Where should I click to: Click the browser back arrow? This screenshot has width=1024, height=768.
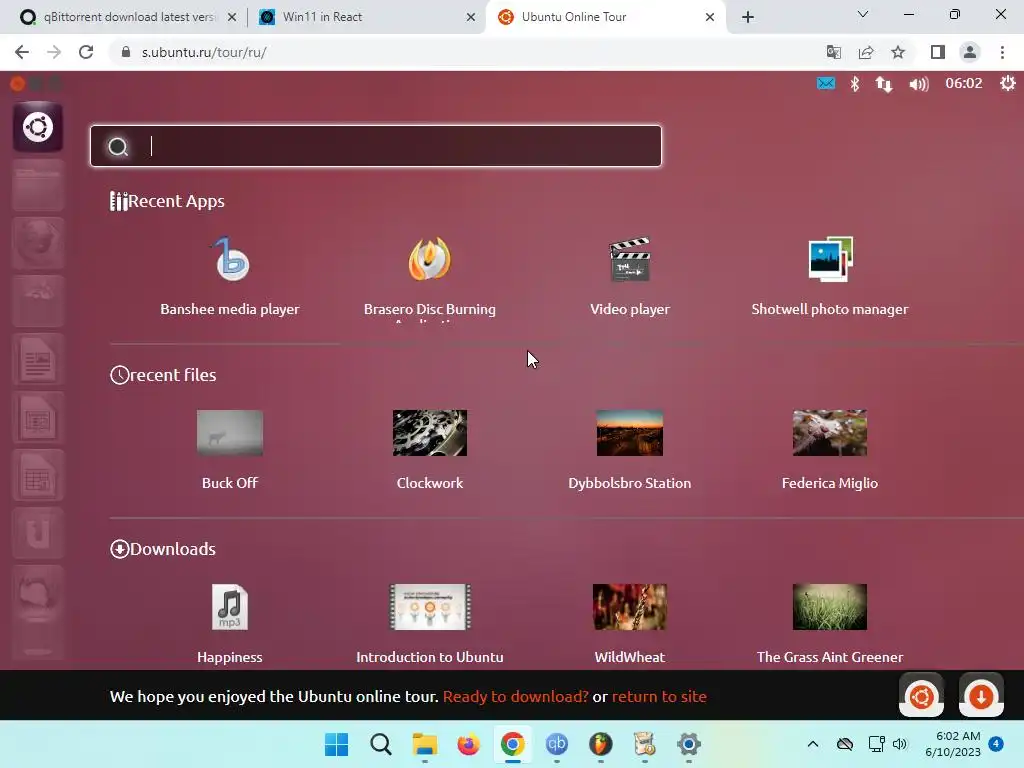pyautogui.click(x=22, y=52)
